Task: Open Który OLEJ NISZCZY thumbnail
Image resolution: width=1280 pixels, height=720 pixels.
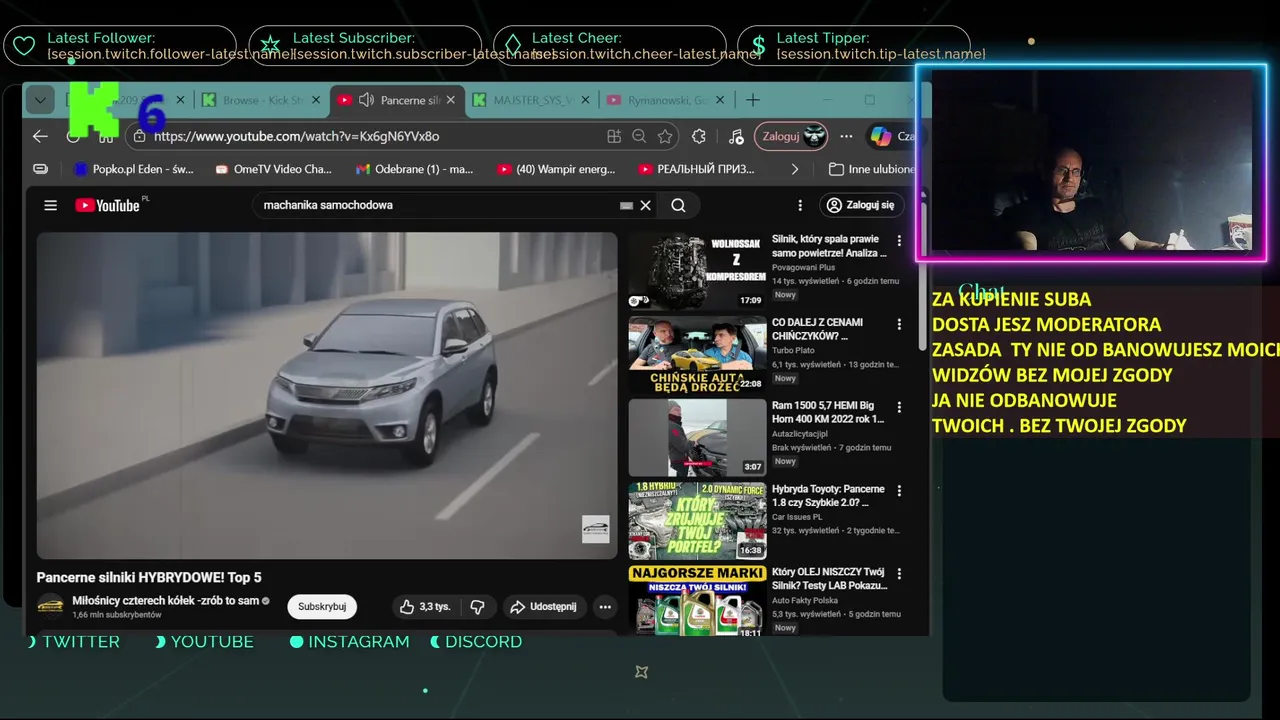Action: point(697,600)
